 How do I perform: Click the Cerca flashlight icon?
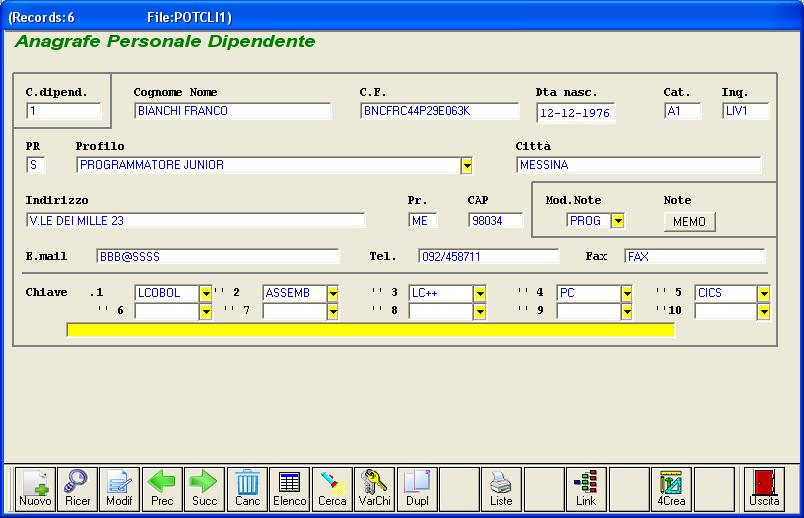pyautogui.click(x=332, y=489)
